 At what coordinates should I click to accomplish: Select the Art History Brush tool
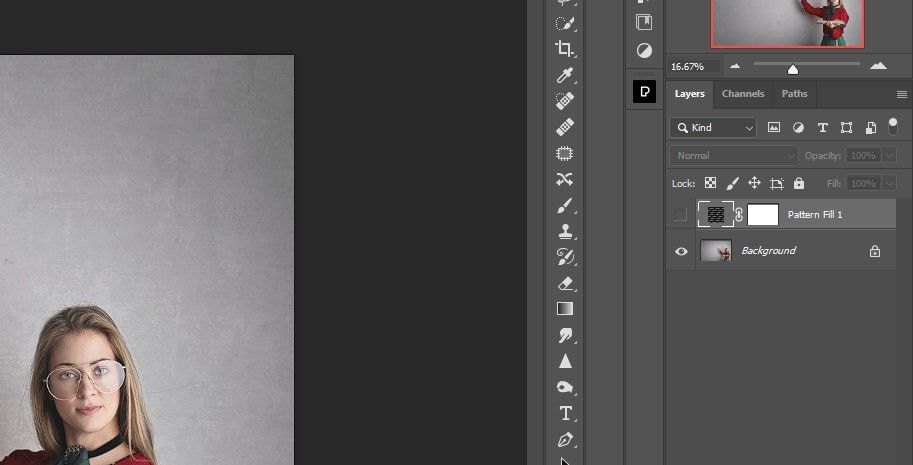[x=565, y=257]
